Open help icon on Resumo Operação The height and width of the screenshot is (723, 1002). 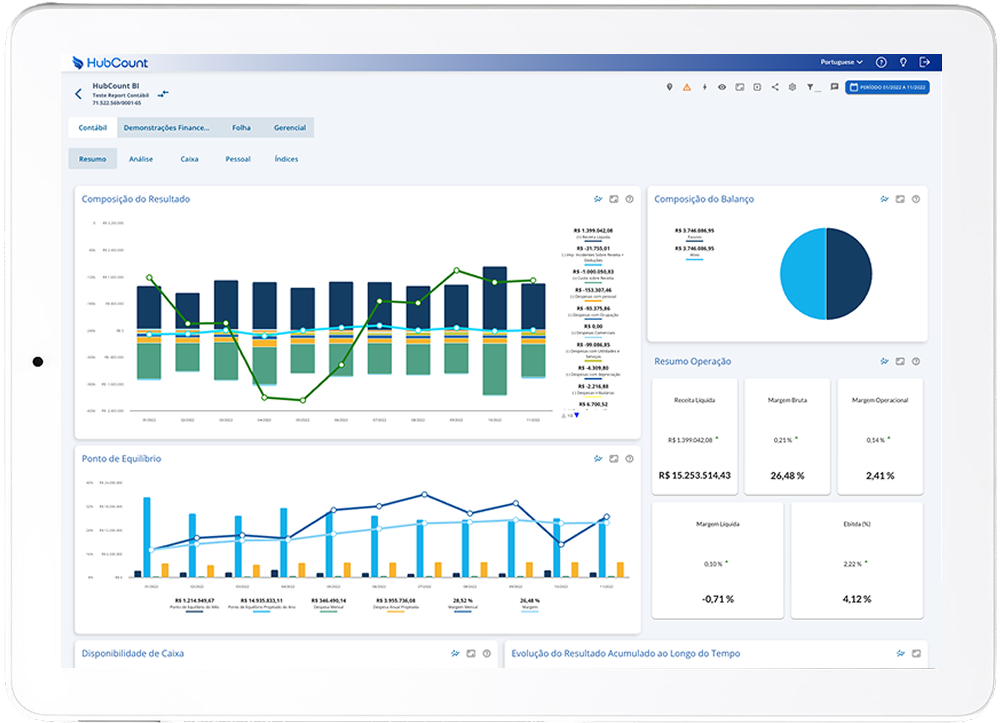(916, 361)
